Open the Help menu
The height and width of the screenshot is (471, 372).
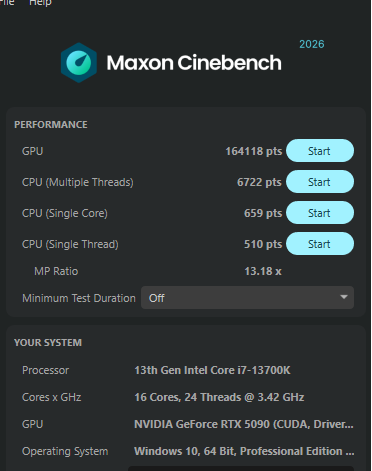pyautogui.click(x=40, y=3)
